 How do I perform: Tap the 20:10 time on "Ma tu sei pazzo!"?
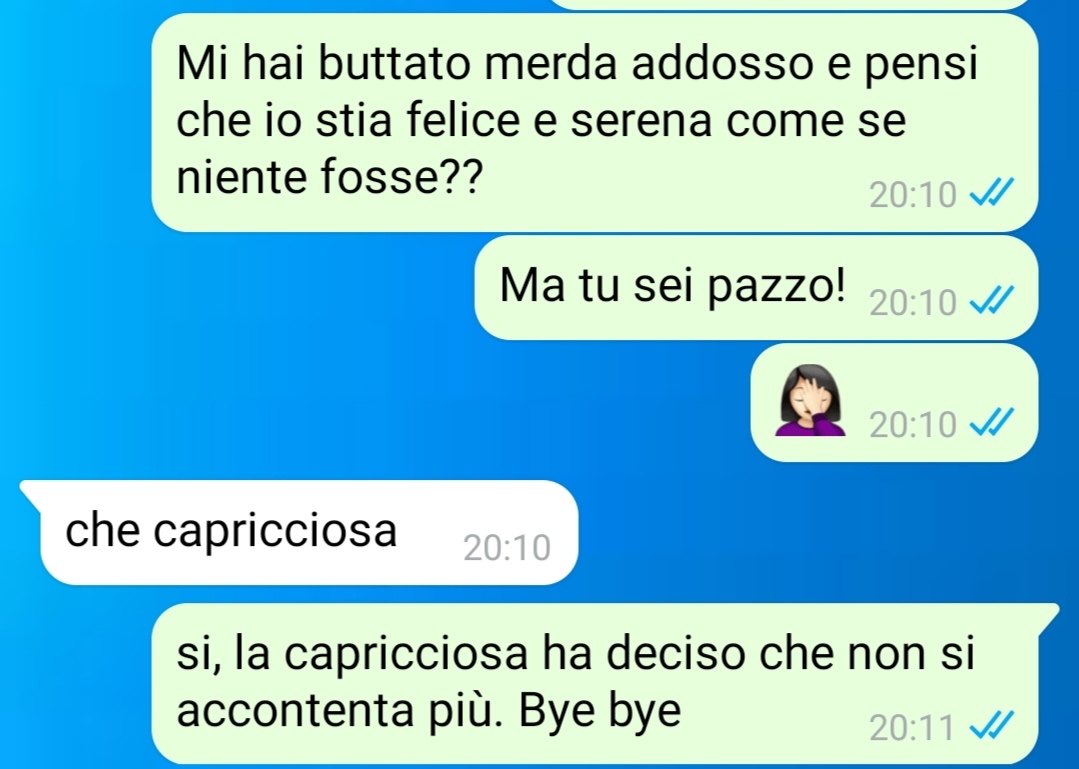click(x=912, y=302)
